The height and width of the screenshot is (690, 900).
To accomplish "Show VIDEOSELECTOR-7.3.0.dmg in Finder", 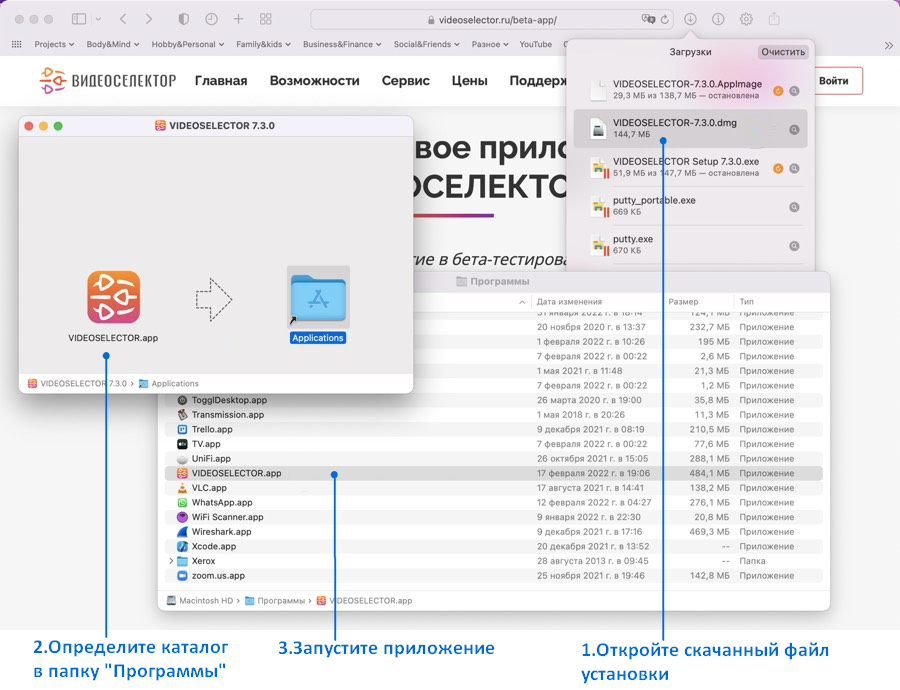I will (x=794, y=130).
